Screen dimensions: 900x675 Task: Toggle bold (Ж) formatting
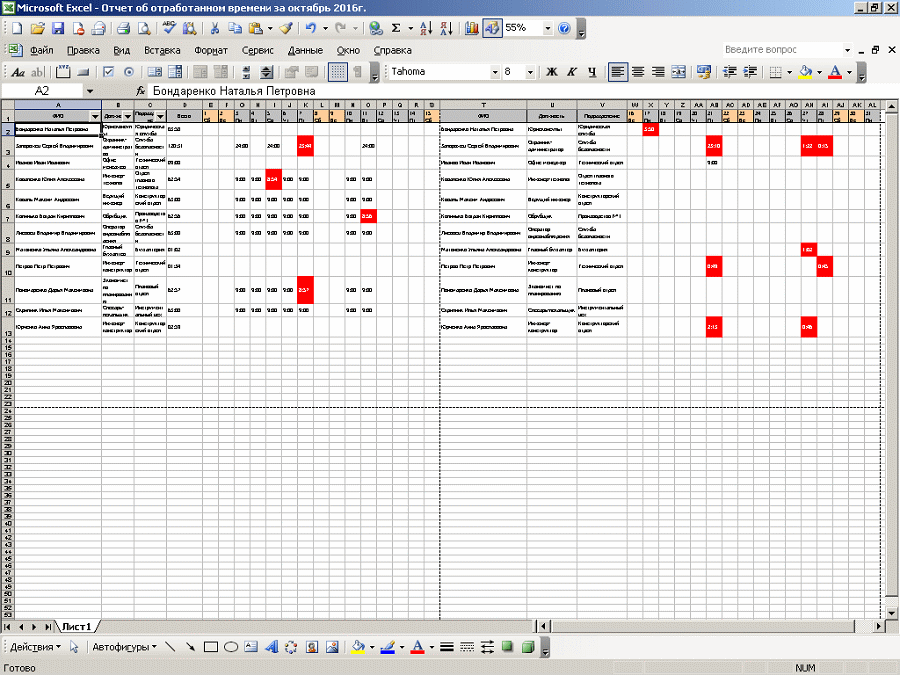click(x=552, y=72)
